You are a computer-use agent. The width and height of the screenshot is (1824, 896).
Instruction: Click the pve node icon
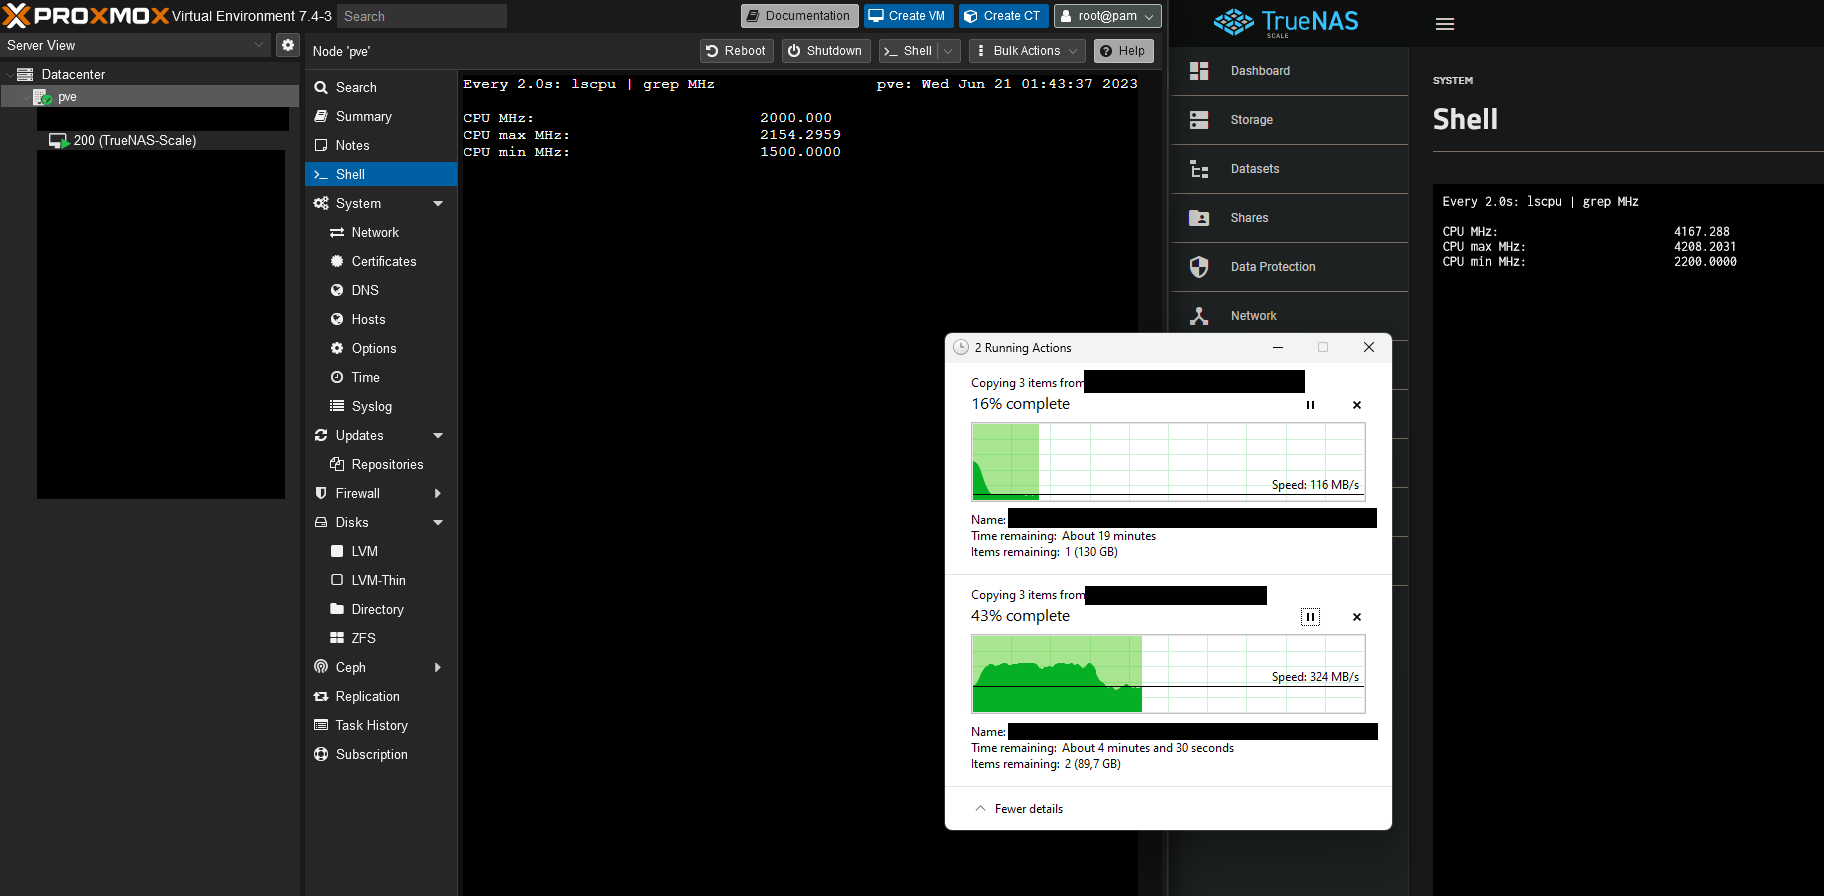click(x=42, y=97)
